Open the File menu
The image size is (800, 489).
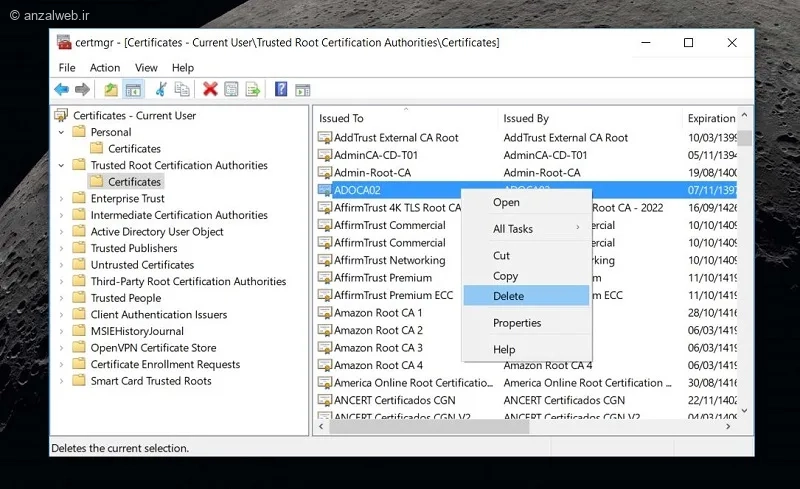point(67,67)
